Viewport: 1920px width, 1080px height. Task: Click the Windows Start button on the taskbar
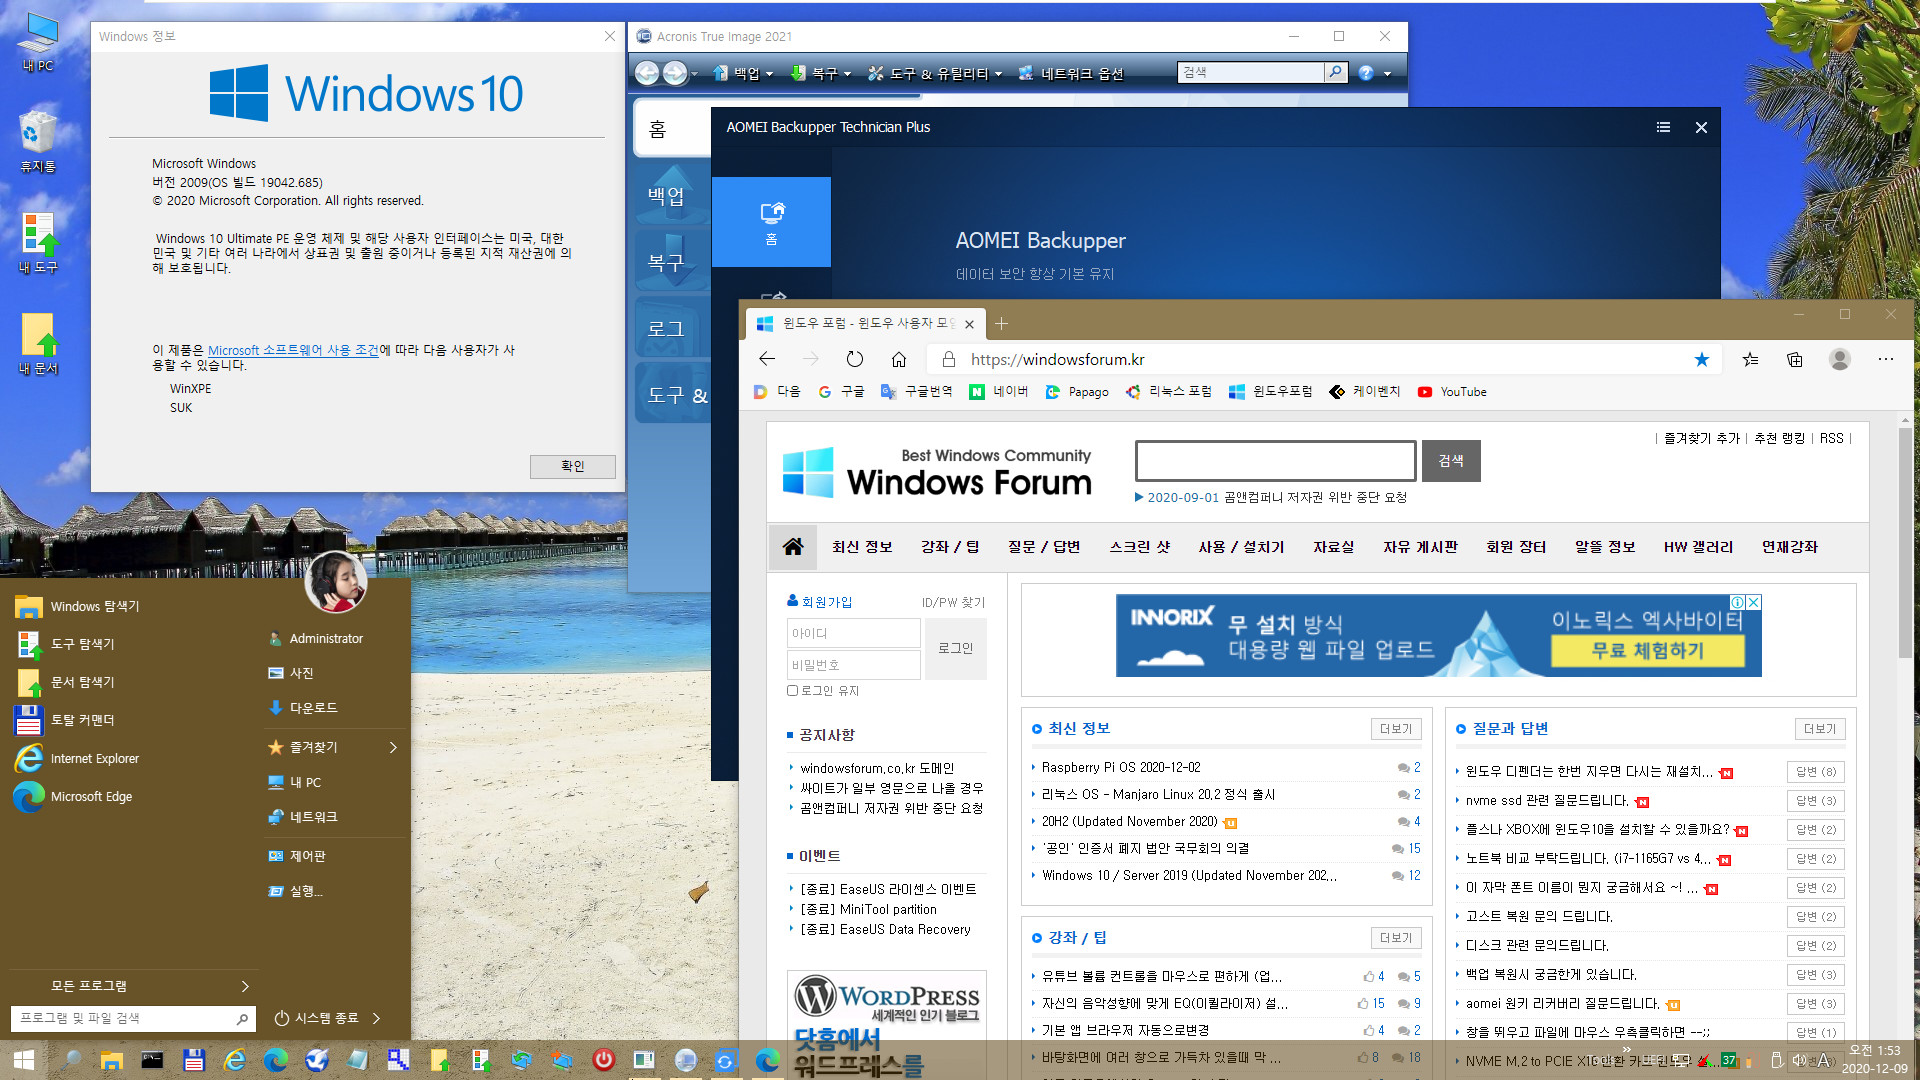(24, 1060)
